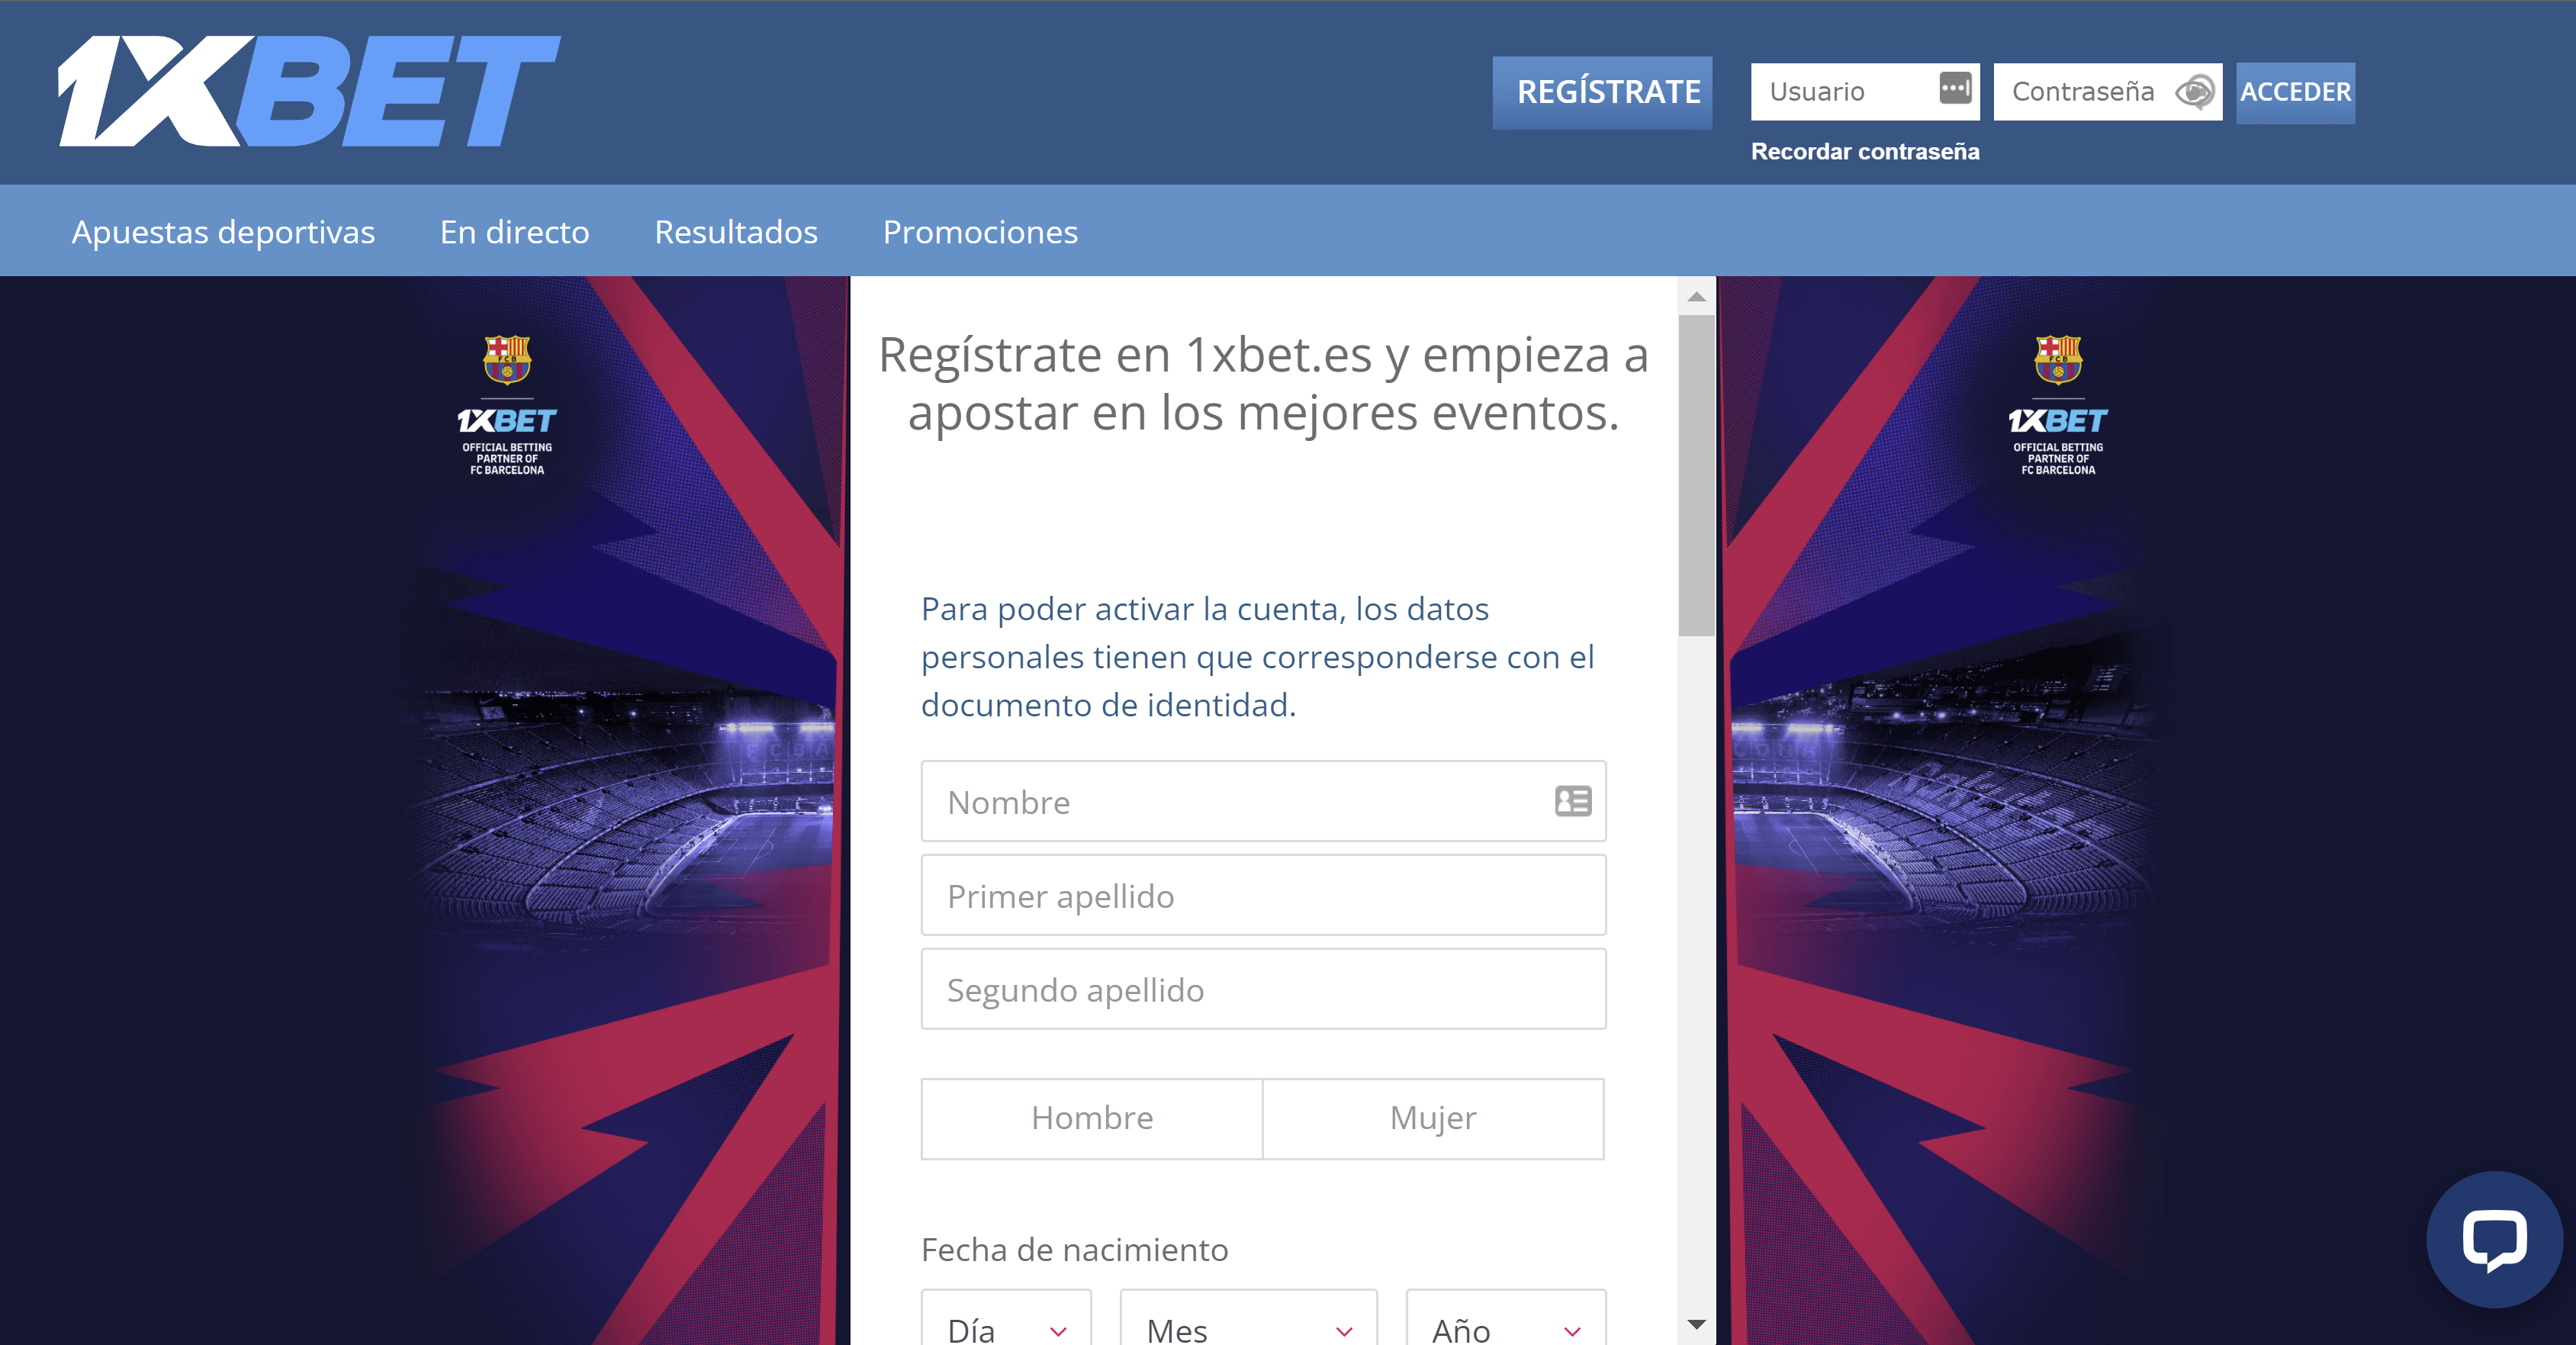Click the registration form scrollbar thumb
Viewport: 2576px width, 1345px height.
pyautogui.click(x=1696, y=476)
